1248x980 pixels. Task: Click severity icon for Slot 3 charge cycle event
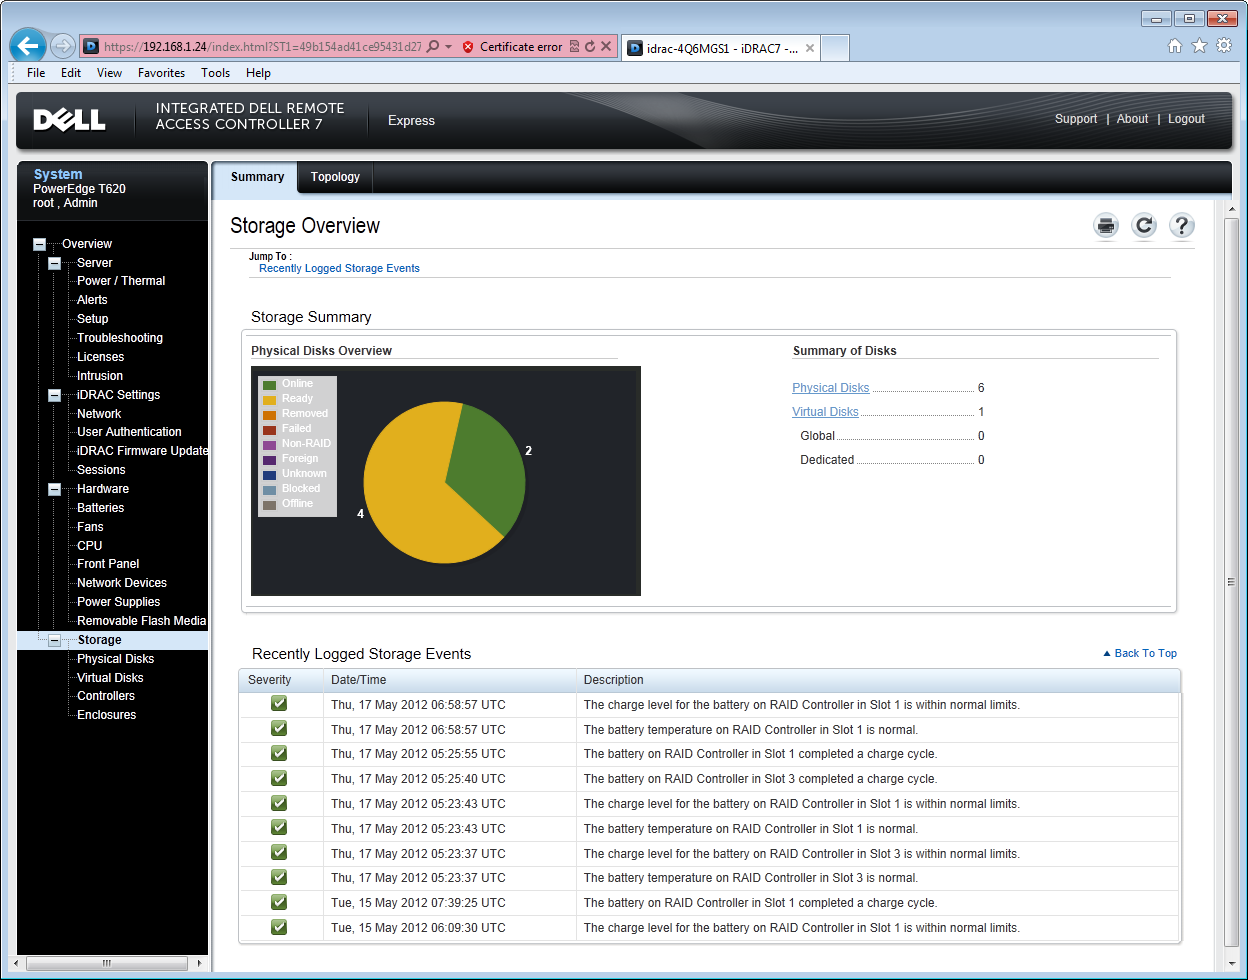click(x=279, y=778)
